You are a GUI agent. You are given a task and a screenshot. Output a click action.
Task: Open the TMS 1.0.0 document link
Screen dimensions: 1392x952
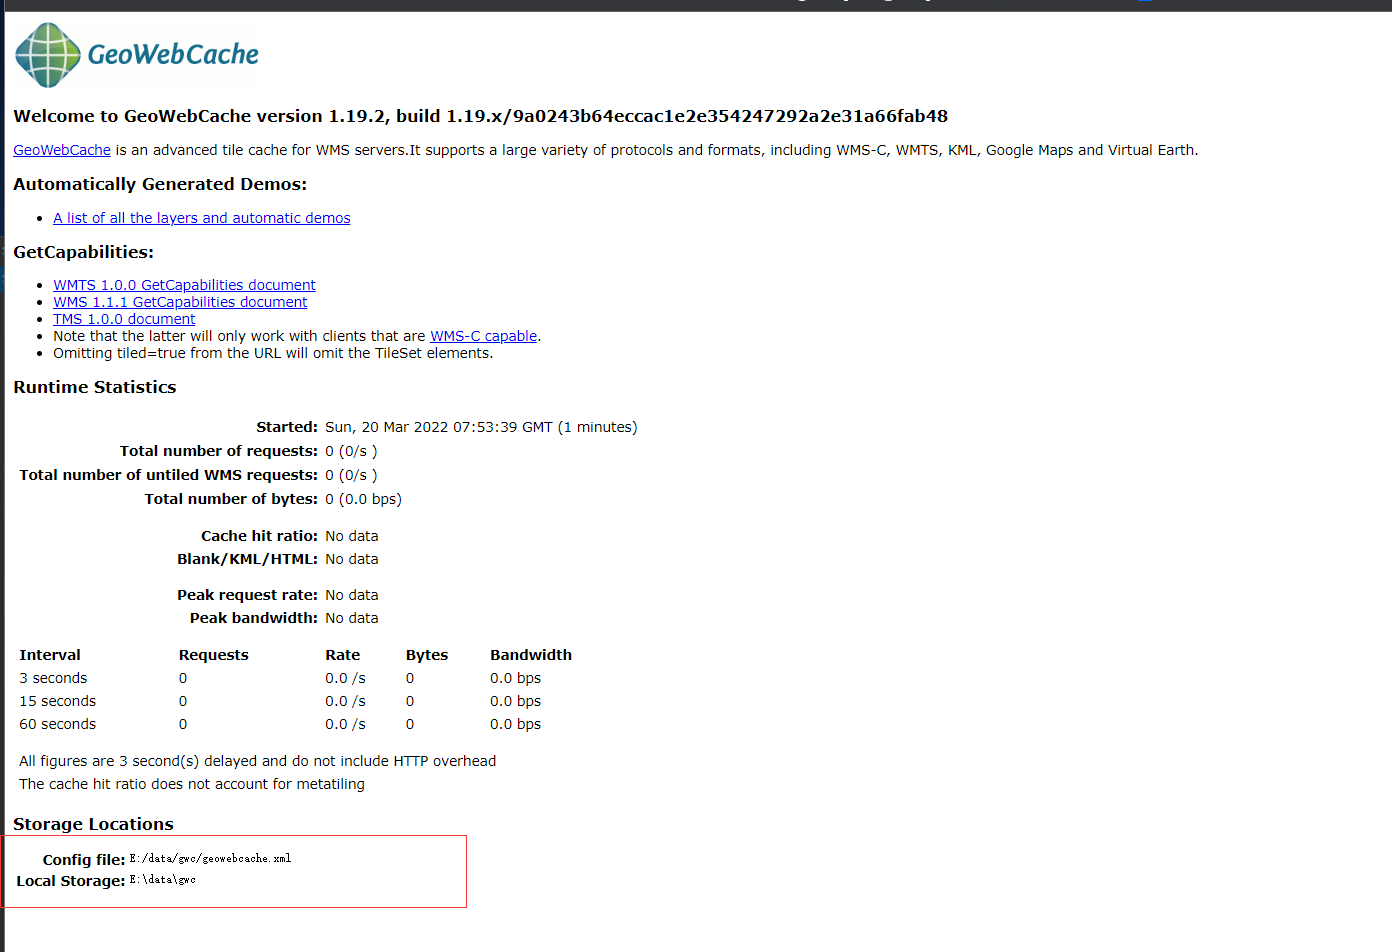[x=124, y=319]
